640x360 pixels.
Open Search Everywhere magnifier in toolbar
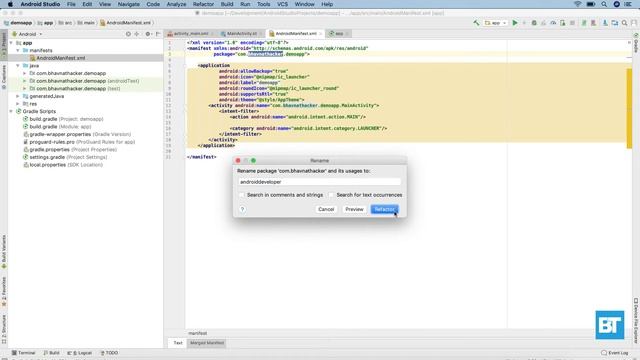[x=624, y=23]
